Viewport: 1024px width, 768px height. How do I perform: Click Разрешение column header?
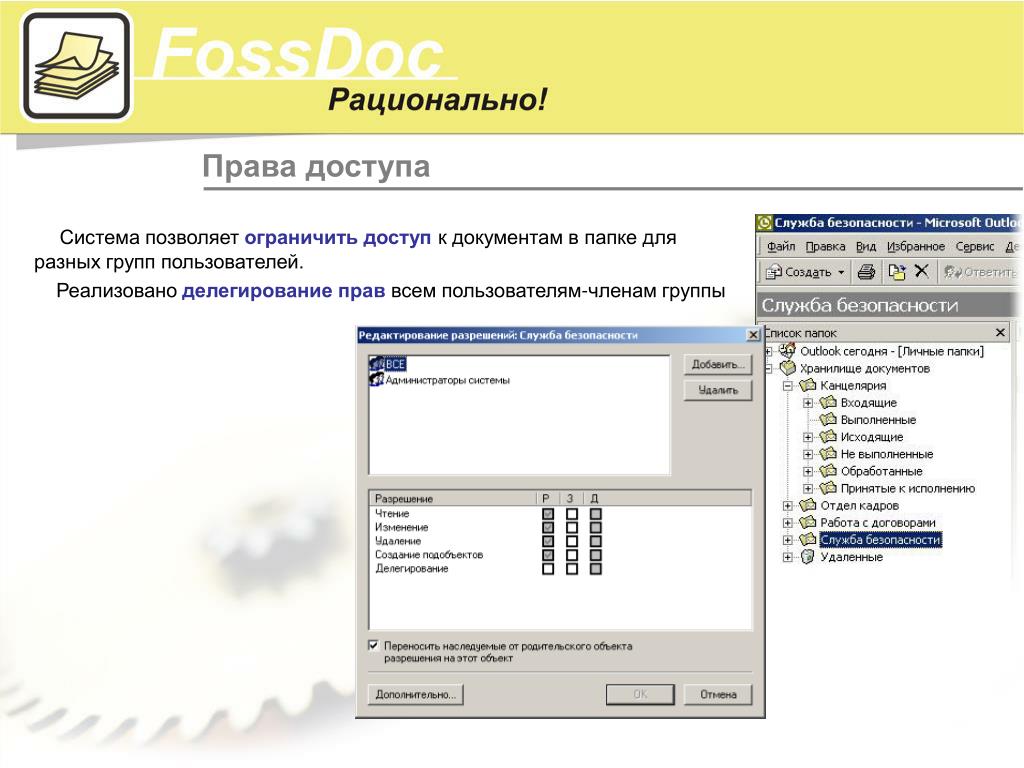(453, 498)
